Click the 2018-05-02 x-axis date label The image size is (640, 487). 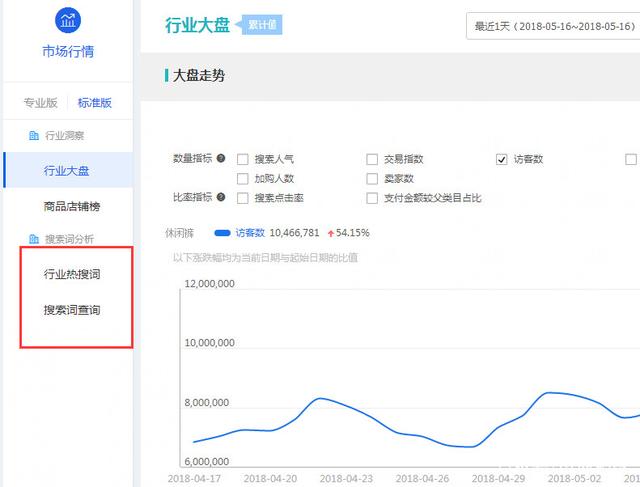(x=574, y=478)
